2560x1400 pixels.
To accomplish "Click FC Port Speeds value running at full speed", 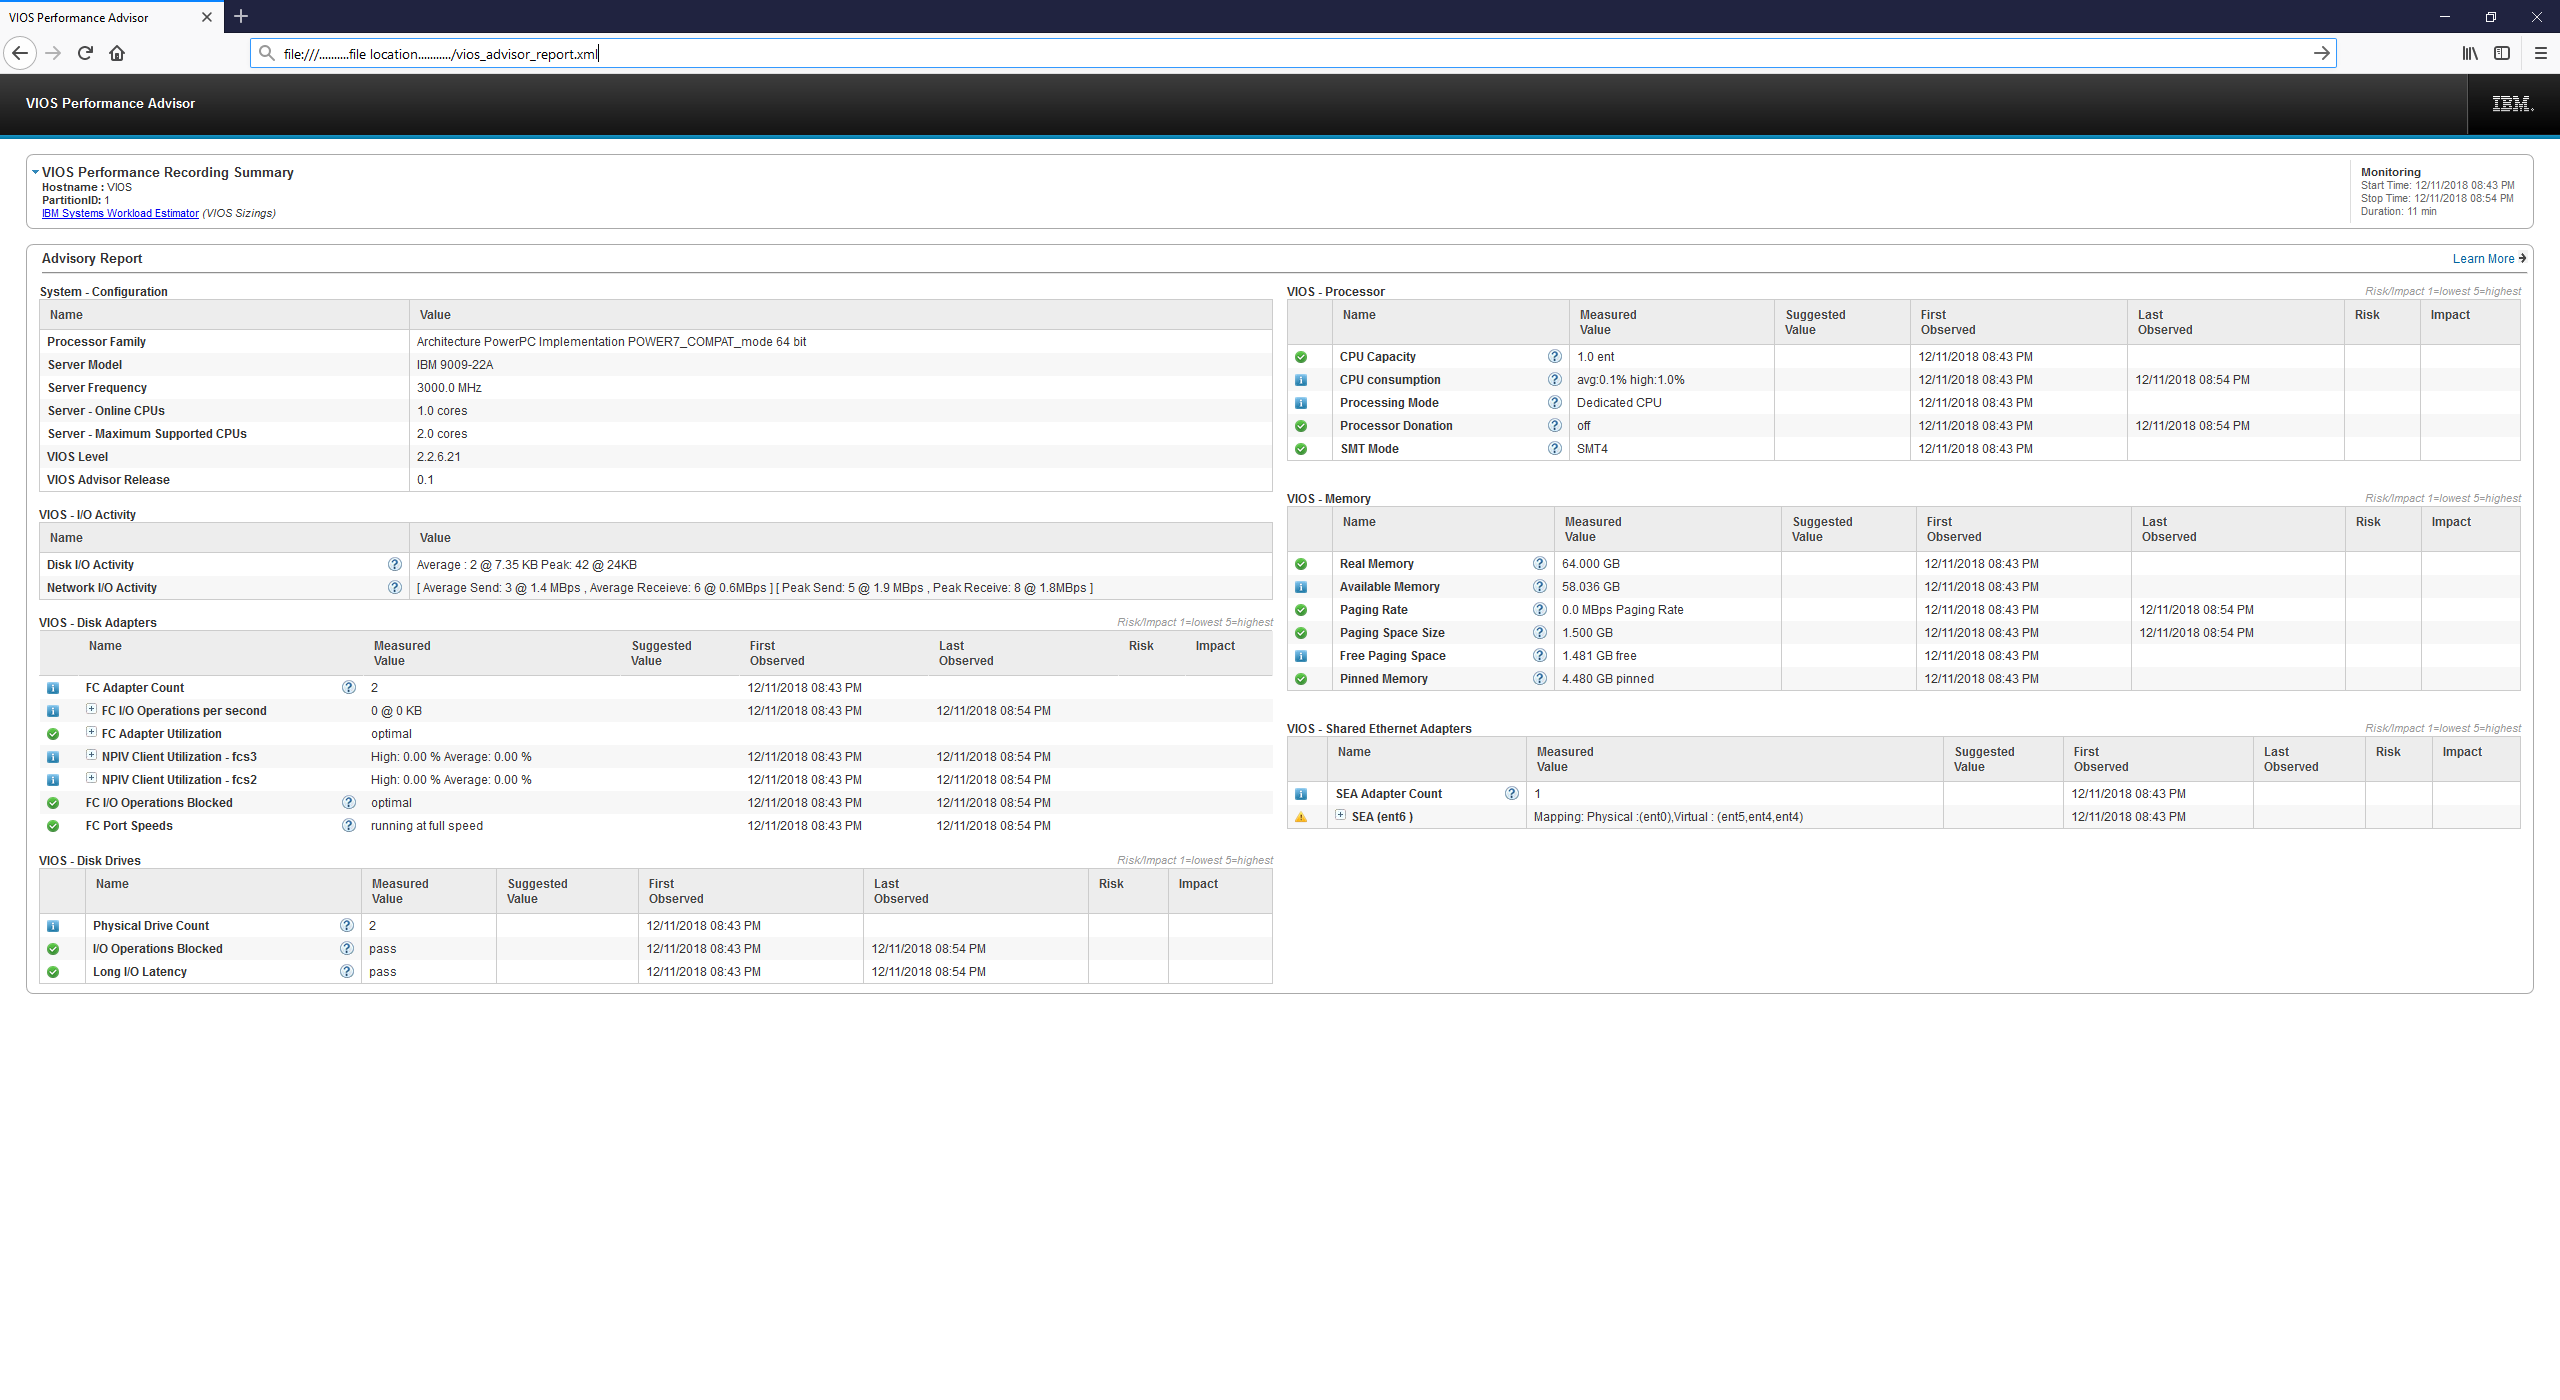I will pos(426,826).
